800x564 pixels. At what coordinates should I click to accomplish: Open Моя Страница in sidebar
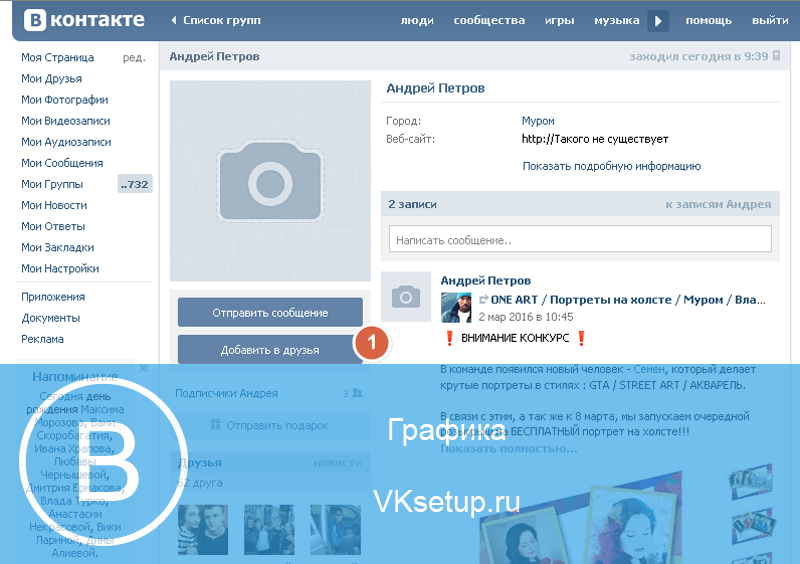click(x=57, y=57)
